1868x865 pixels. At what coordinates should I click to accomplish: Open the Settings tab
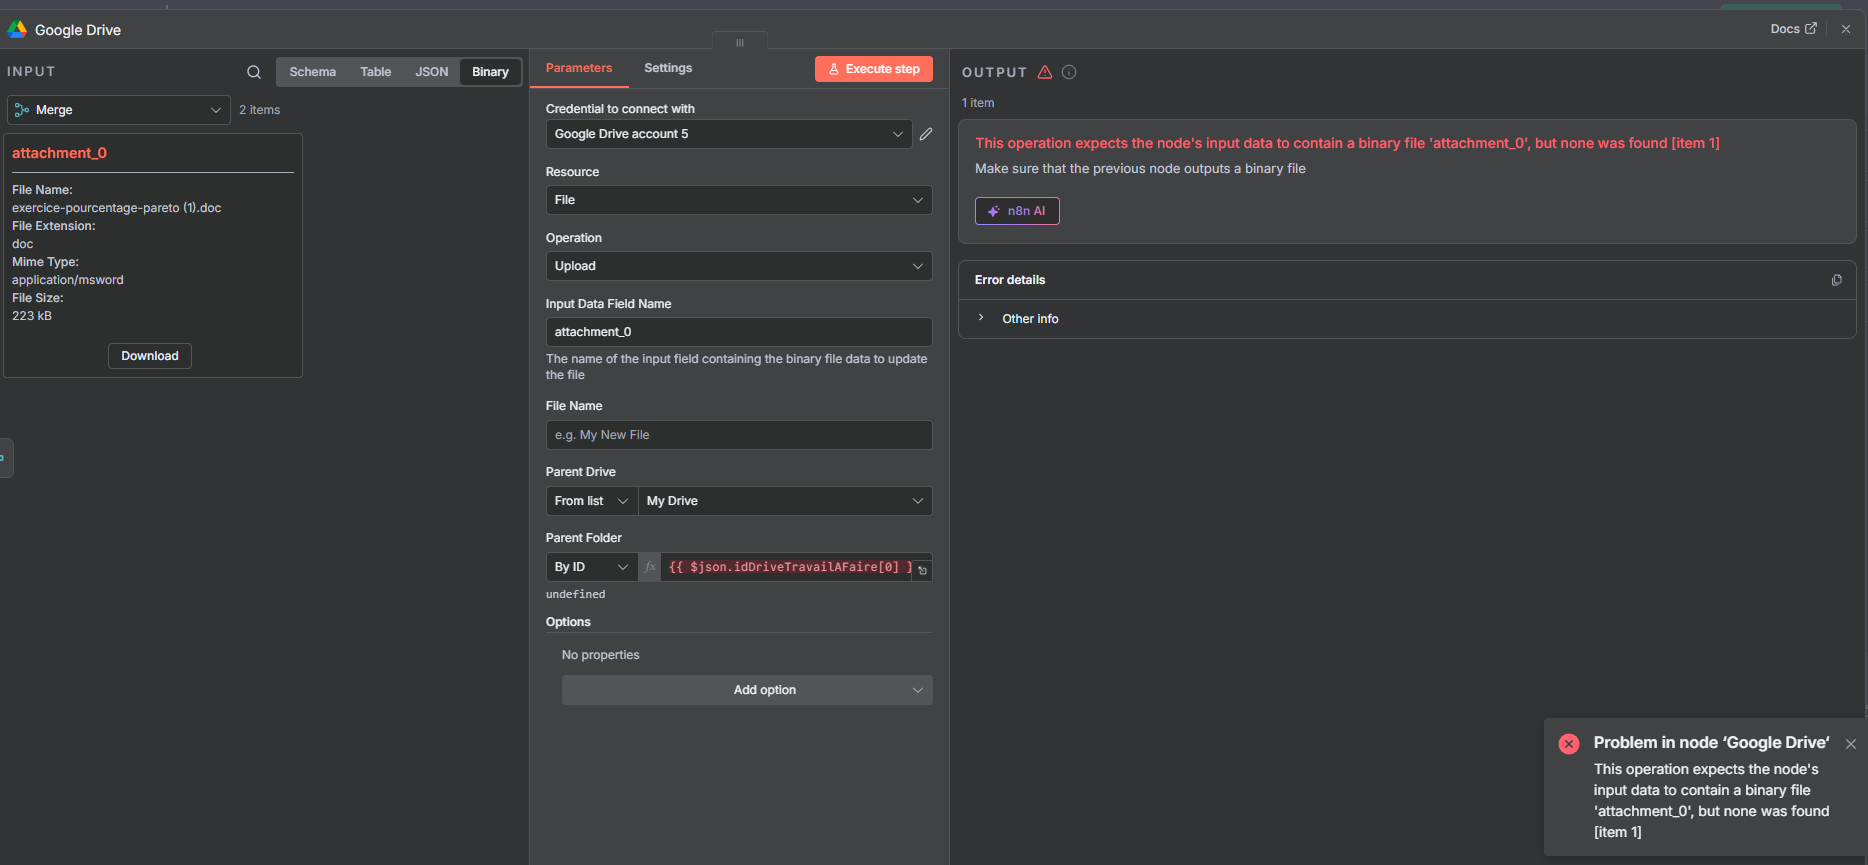[x=667, y=68]
